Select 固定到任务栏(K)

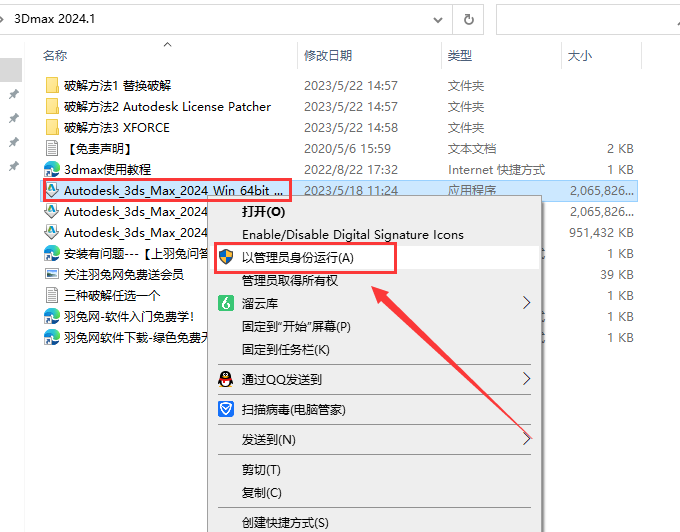tap(285, 349)
